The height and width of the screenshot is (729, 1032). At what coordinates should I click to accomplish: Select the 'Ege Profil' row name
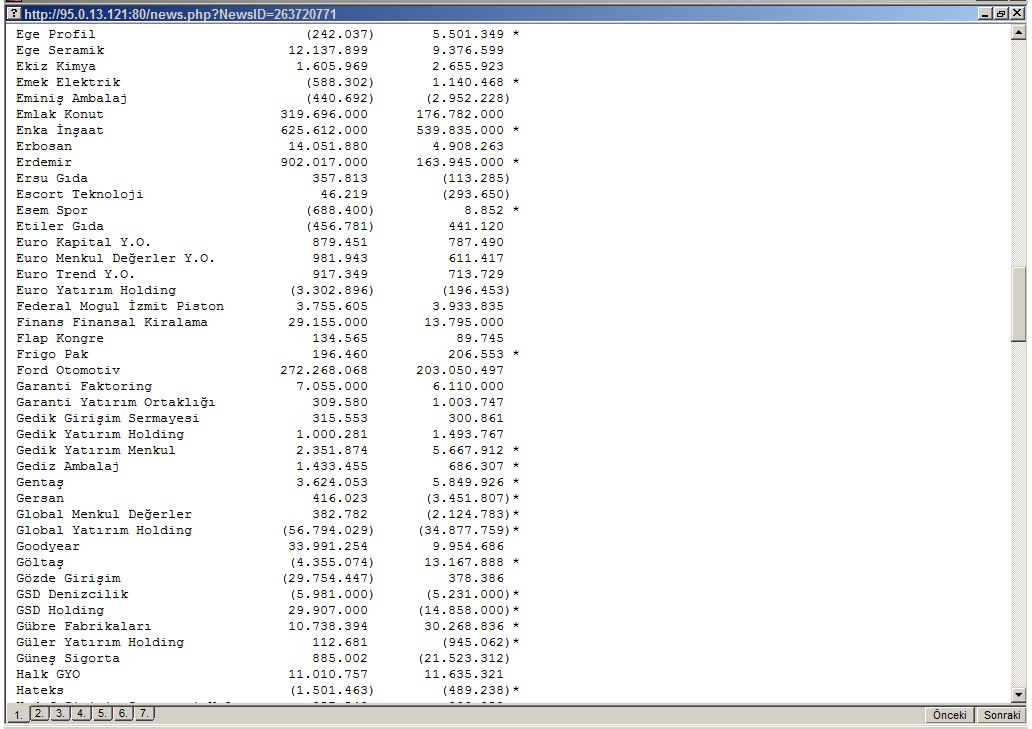(x=56, y=34)
